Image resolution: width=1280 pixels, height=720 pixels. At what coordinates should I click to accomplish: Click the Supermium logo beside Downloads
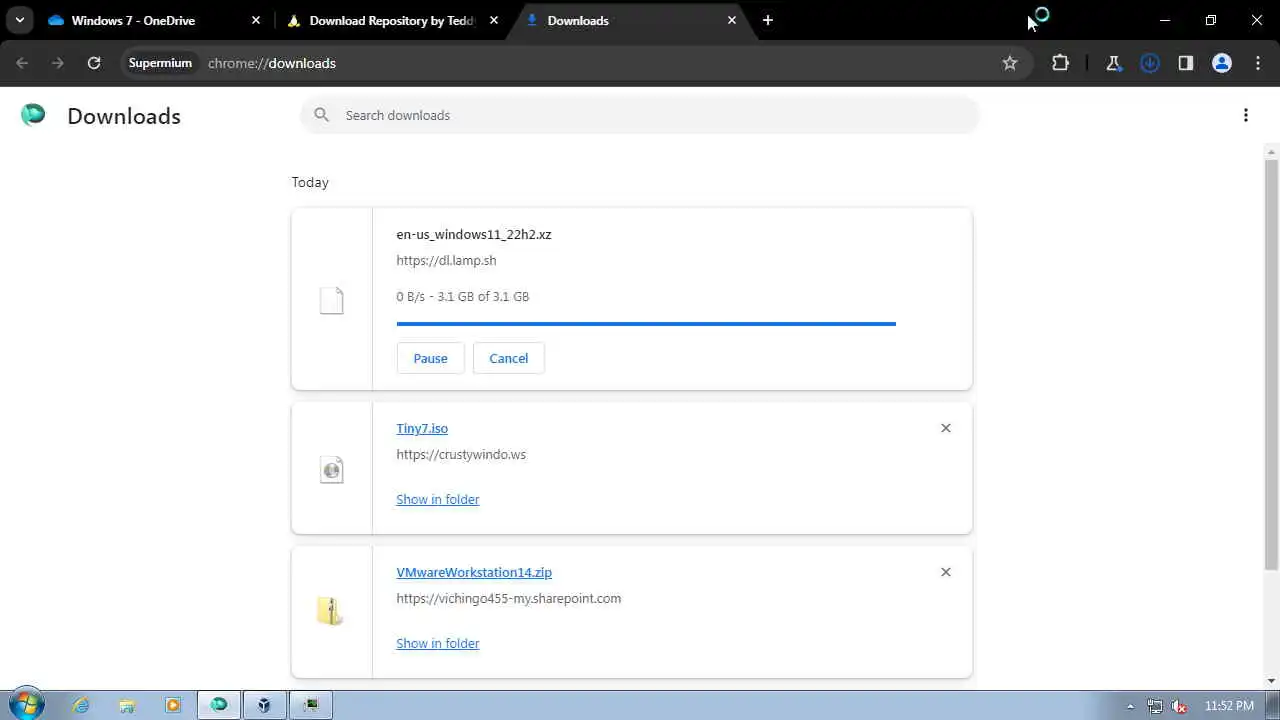point(33,115)
